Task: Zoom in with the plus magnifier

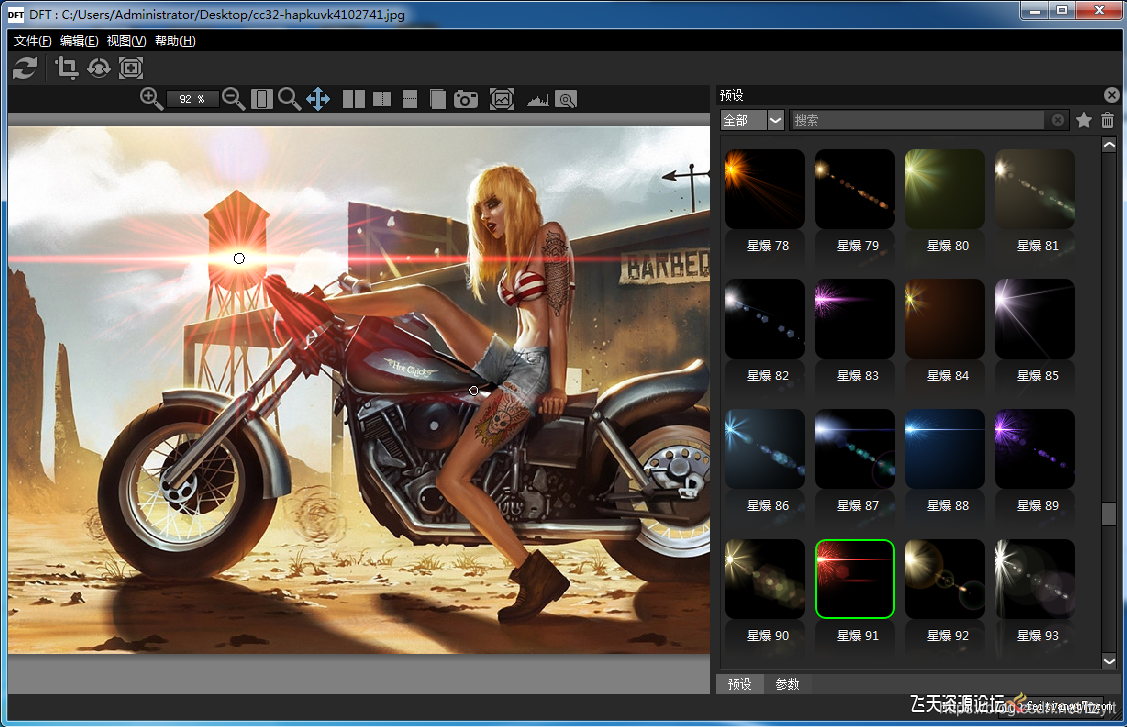Action: tap(151, 99)
